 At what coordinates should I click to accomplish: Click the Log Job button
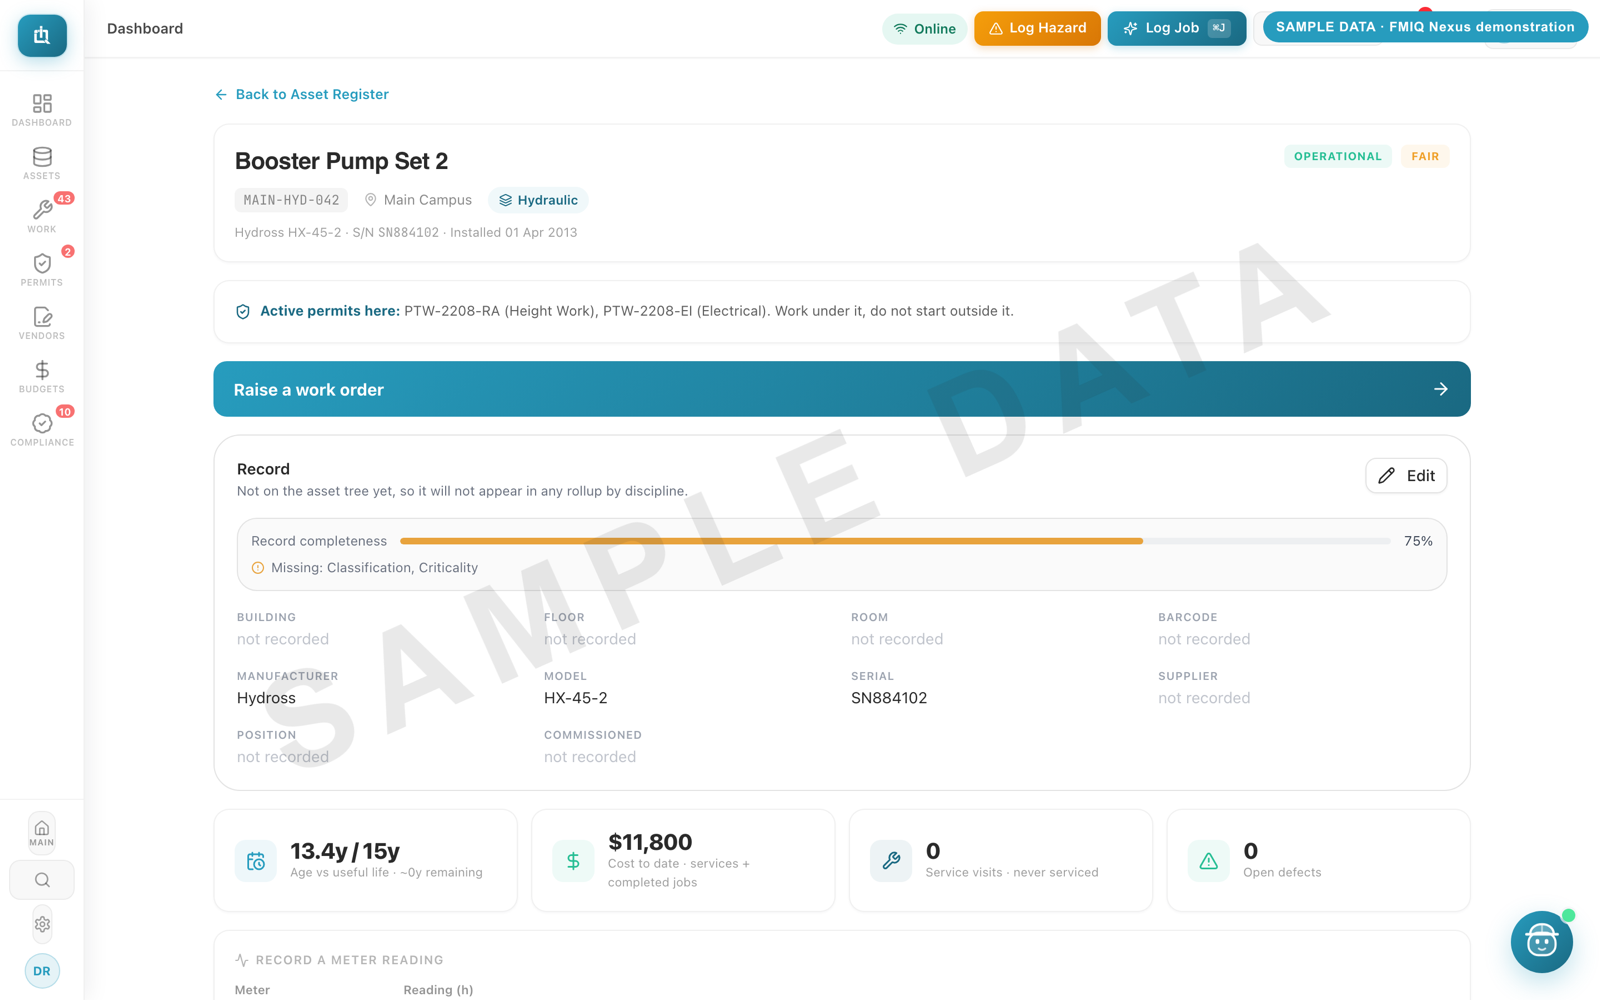point(1176,28)
